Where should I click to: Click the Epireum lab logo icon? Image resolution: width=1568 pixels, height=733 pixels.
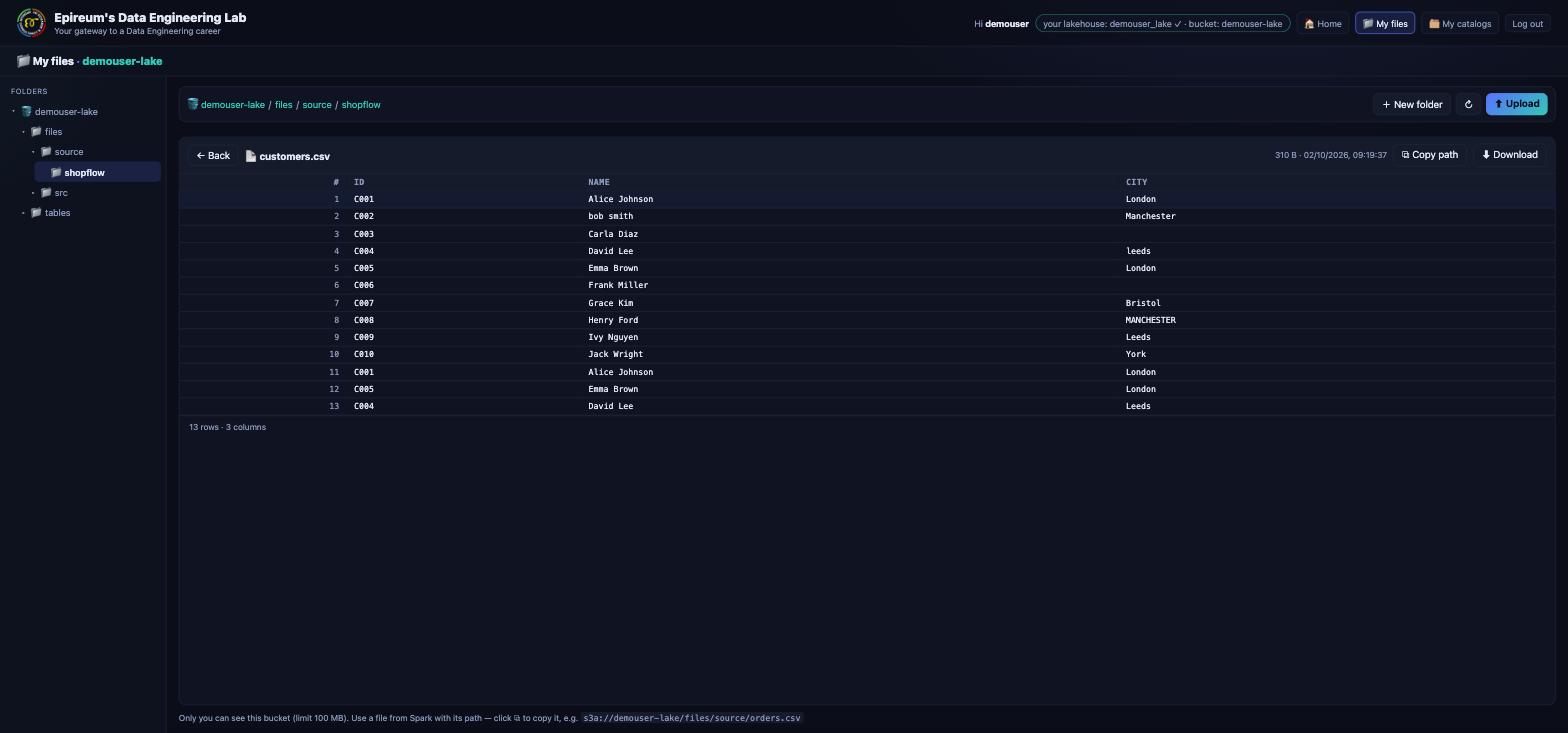click(x=31, y=23)
